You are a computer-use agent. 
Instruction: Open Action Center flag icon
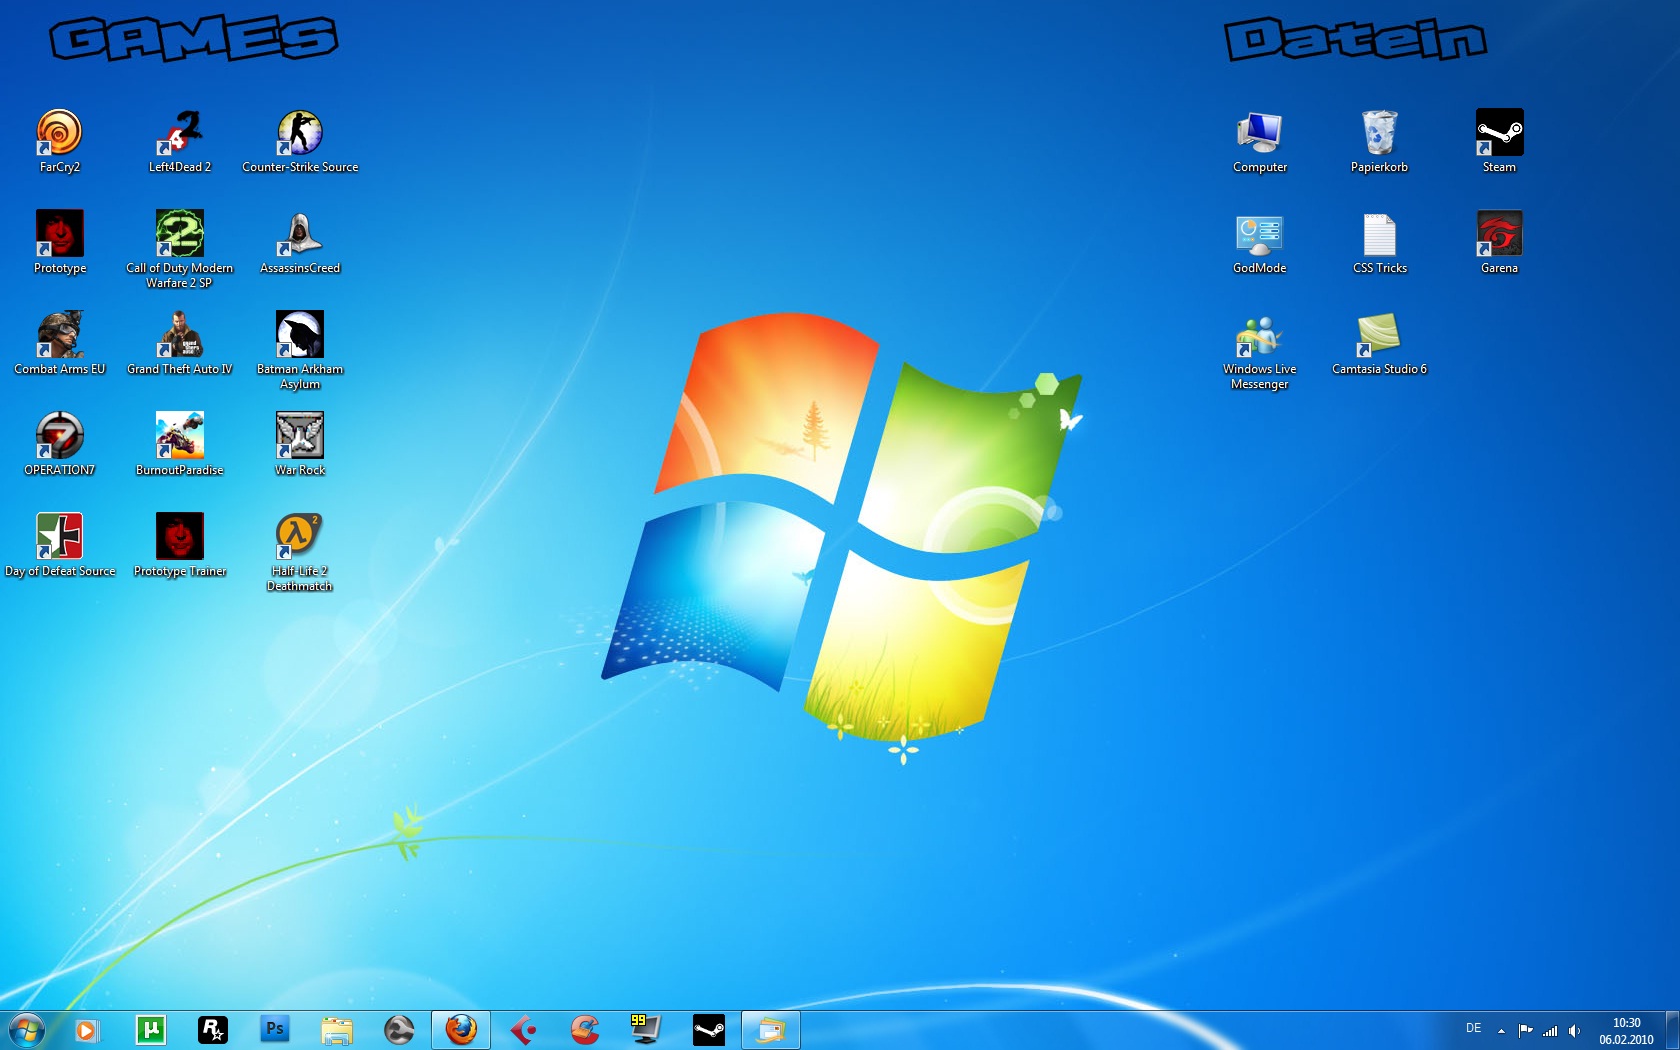click(x=1525, y=1031)
